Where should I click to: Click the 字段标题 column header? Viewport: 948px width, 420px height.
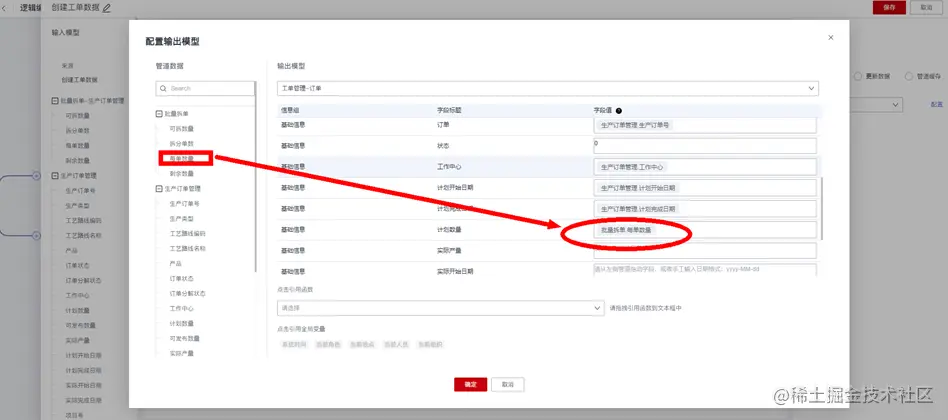coord(449,111)
